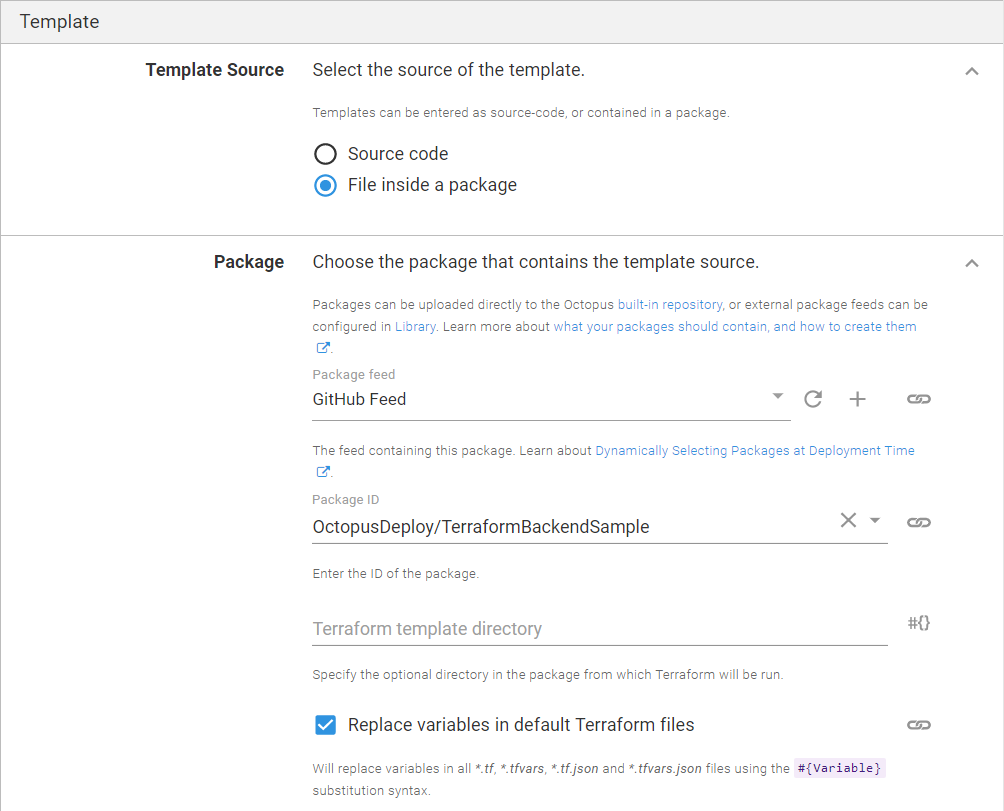Bind the Package feed field using its chain icon
Image resolution: width=1004 pixels, height=811 pixels.
coord(919,399)
